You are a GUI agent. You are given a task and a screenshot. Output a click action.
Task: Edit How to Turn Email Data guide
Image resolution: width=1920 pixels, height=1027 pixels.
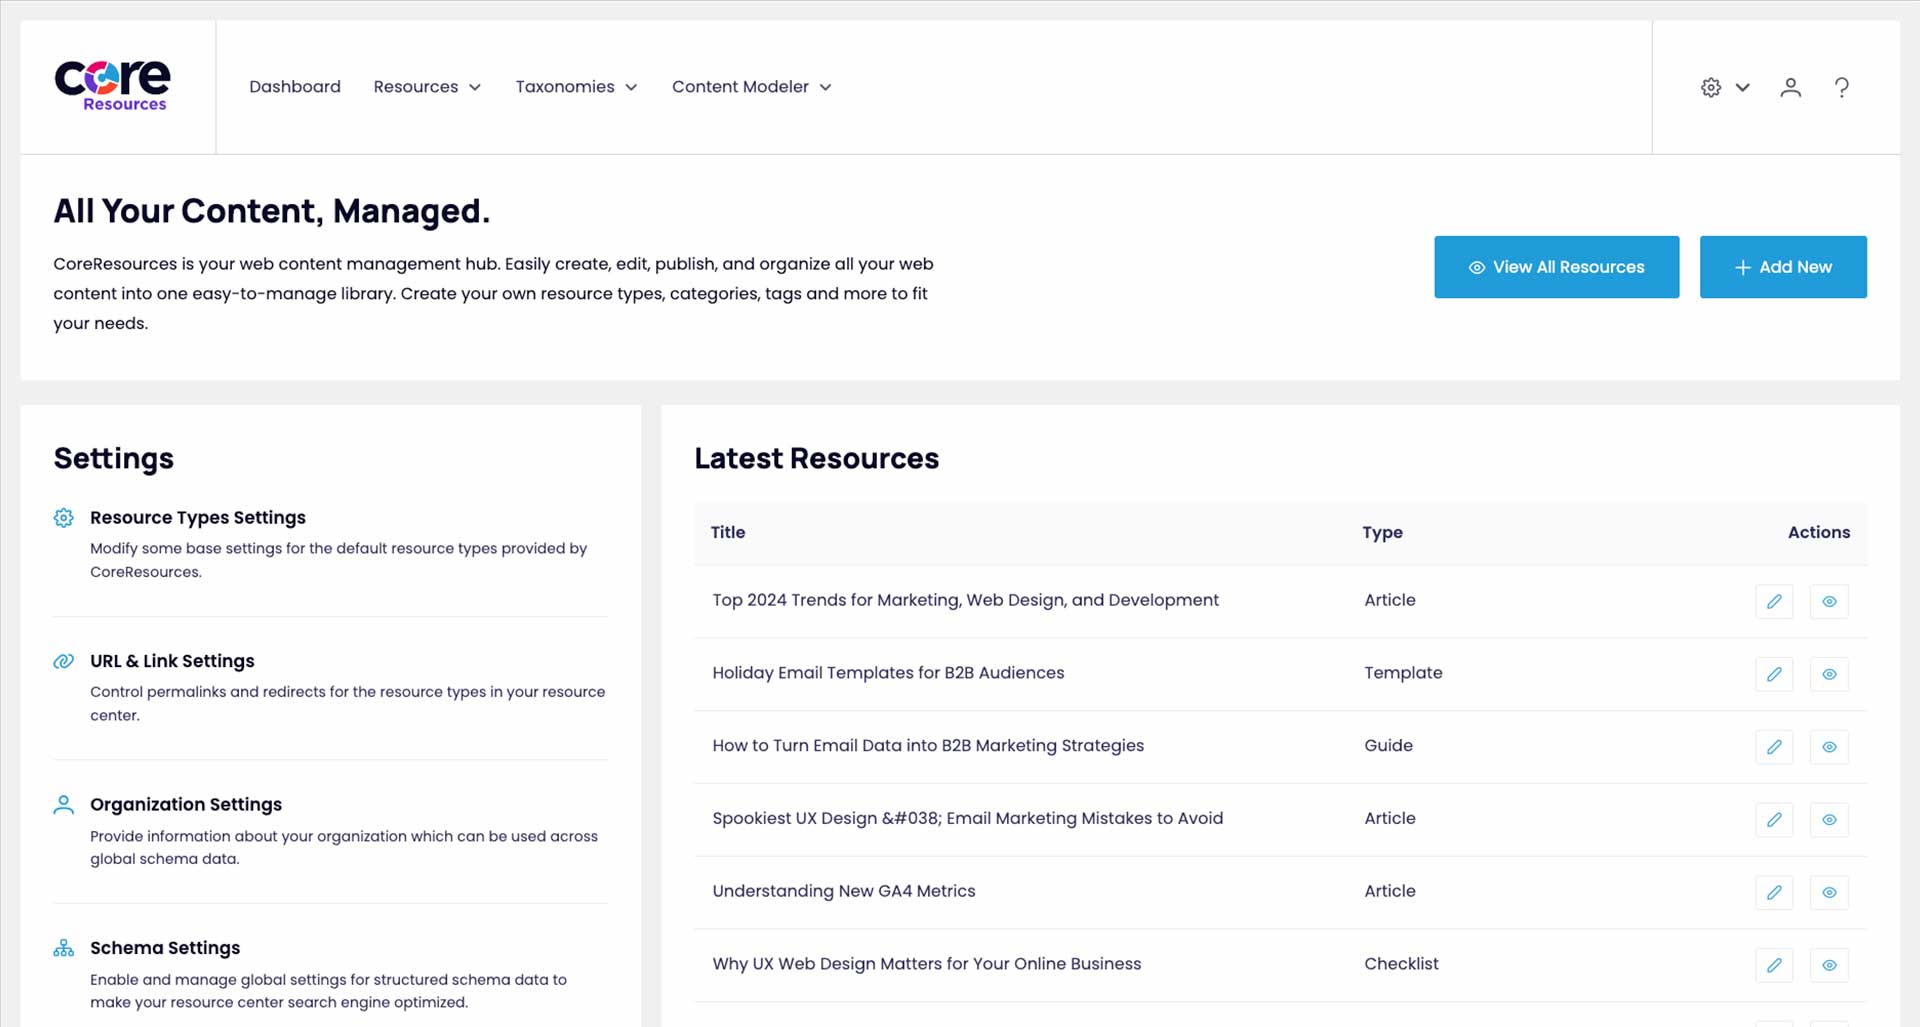click(1774, 747)
